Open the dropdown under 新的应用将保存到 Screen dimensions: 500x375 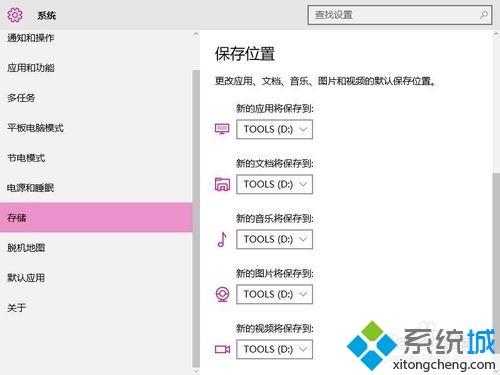point(274,129)
